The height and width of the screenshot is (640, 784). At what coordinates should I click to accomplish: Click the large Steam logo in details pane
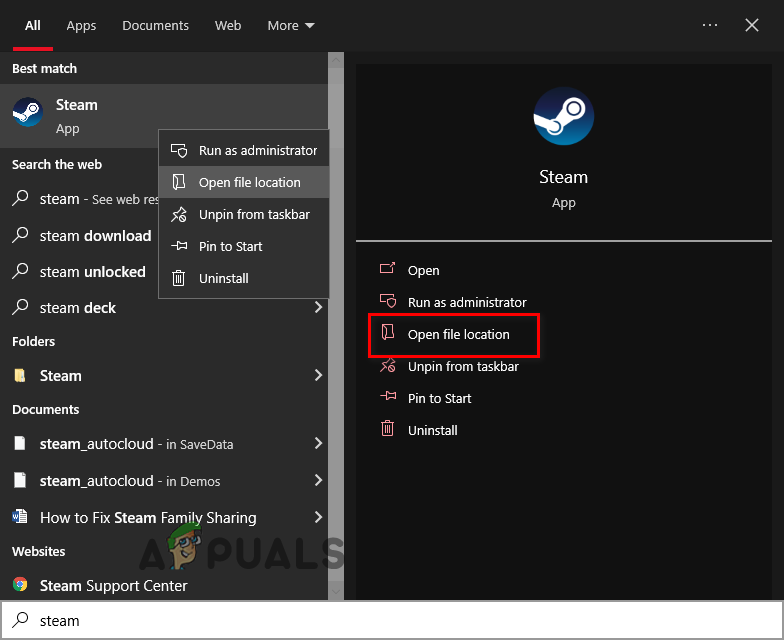[564, 116]
